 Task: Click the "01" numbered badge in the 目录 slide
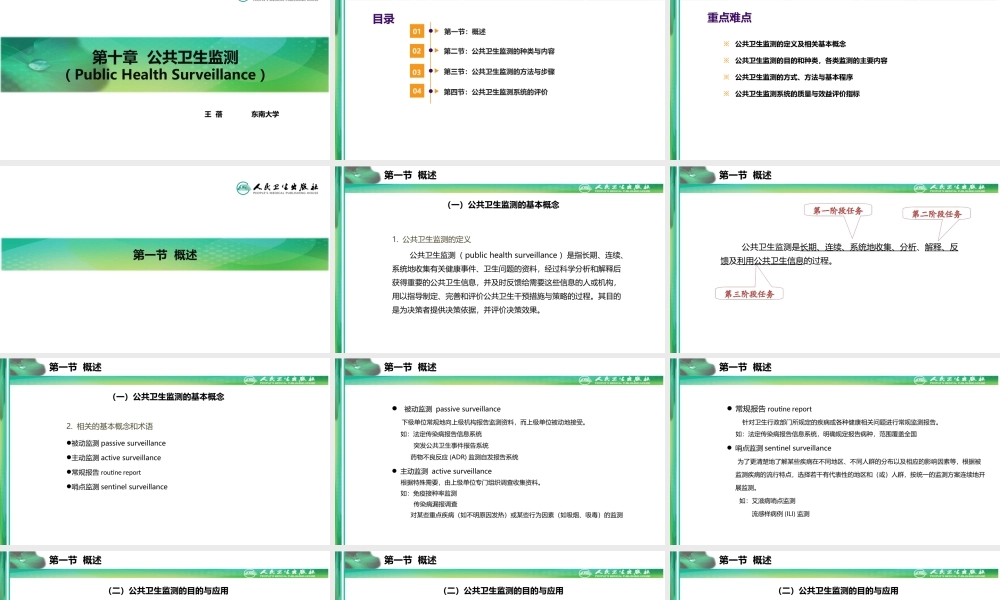(417, 32)
